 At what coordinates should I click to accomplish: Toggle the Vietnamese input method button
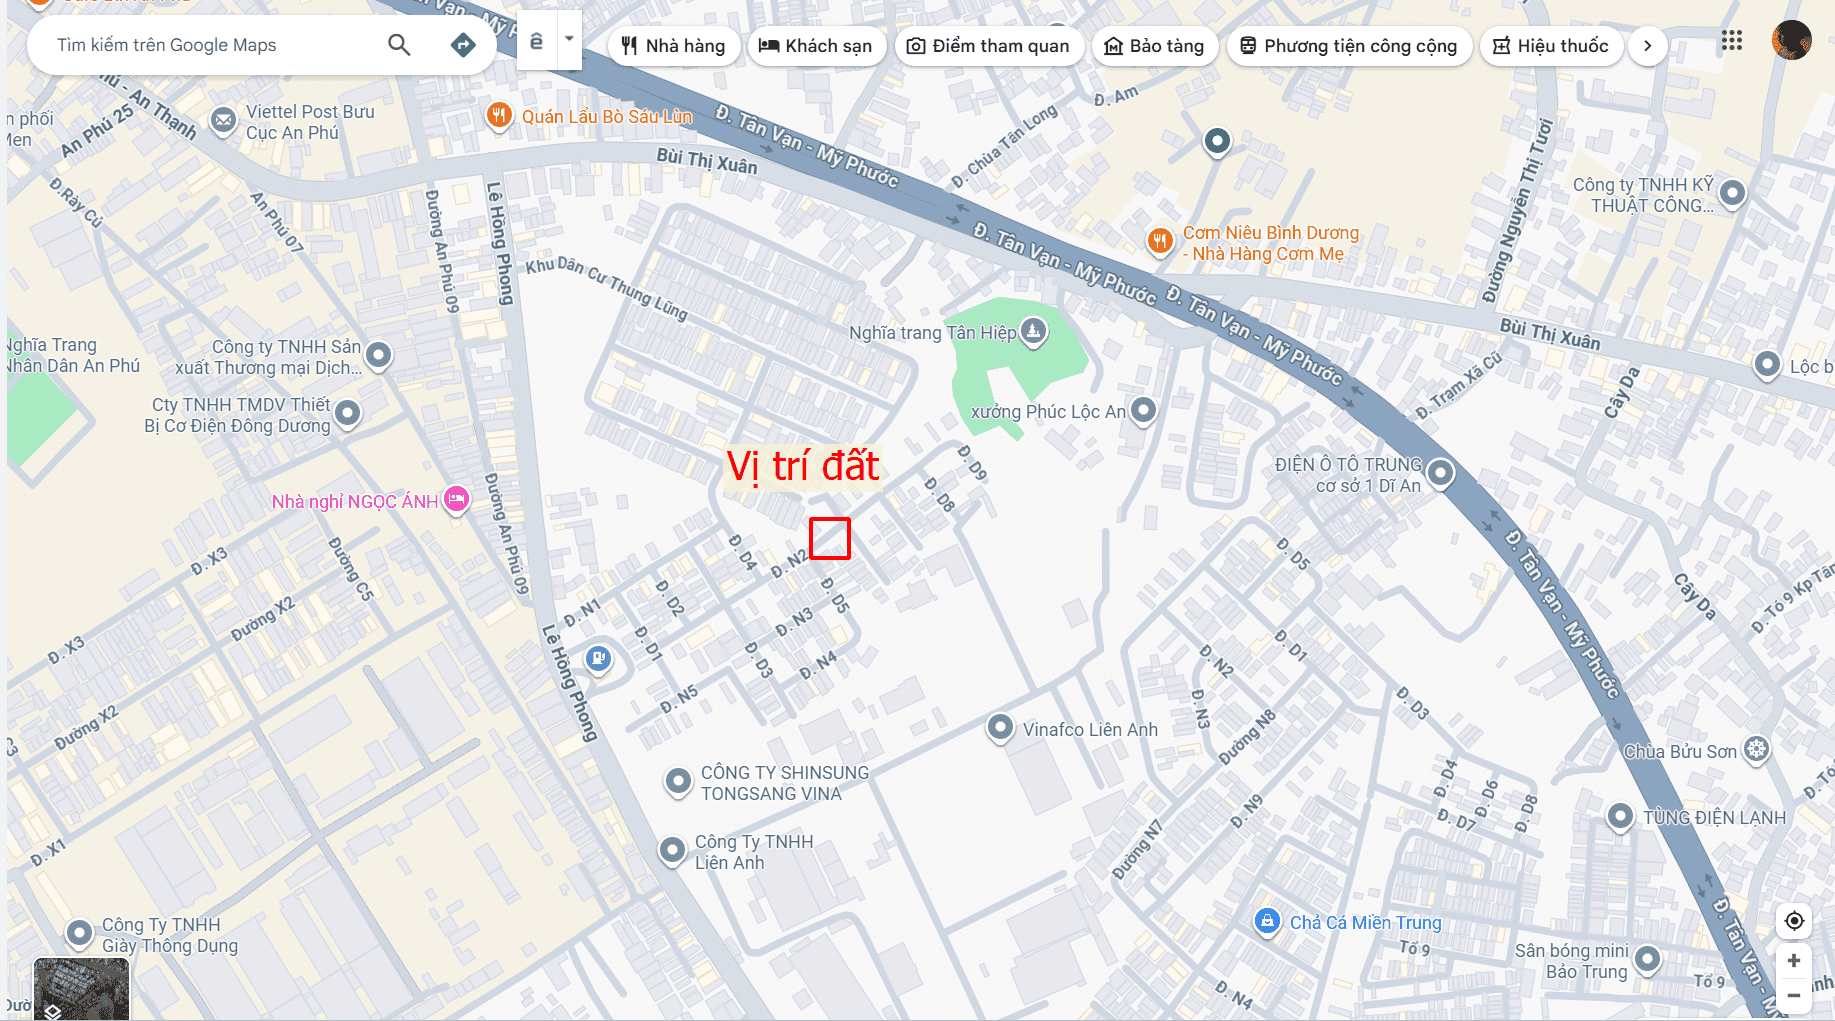pyautogui.click(x=537, y=42)
